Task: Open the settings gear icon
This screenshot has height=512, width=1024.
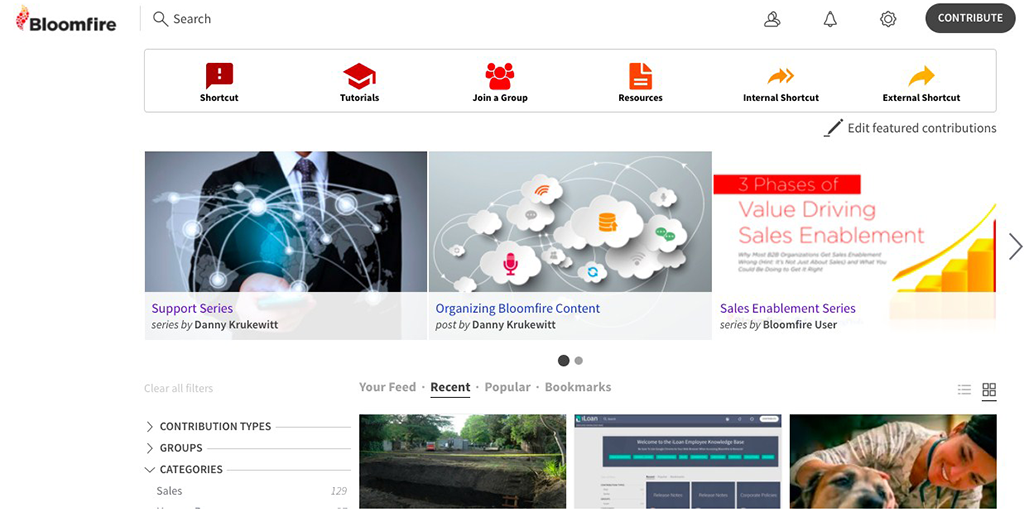Action: point(888,19)
